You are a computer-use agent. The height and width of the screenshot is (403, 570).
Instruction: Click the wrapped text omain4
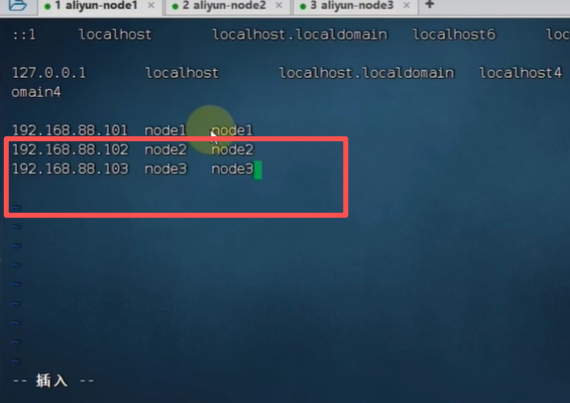coord(36,92)
